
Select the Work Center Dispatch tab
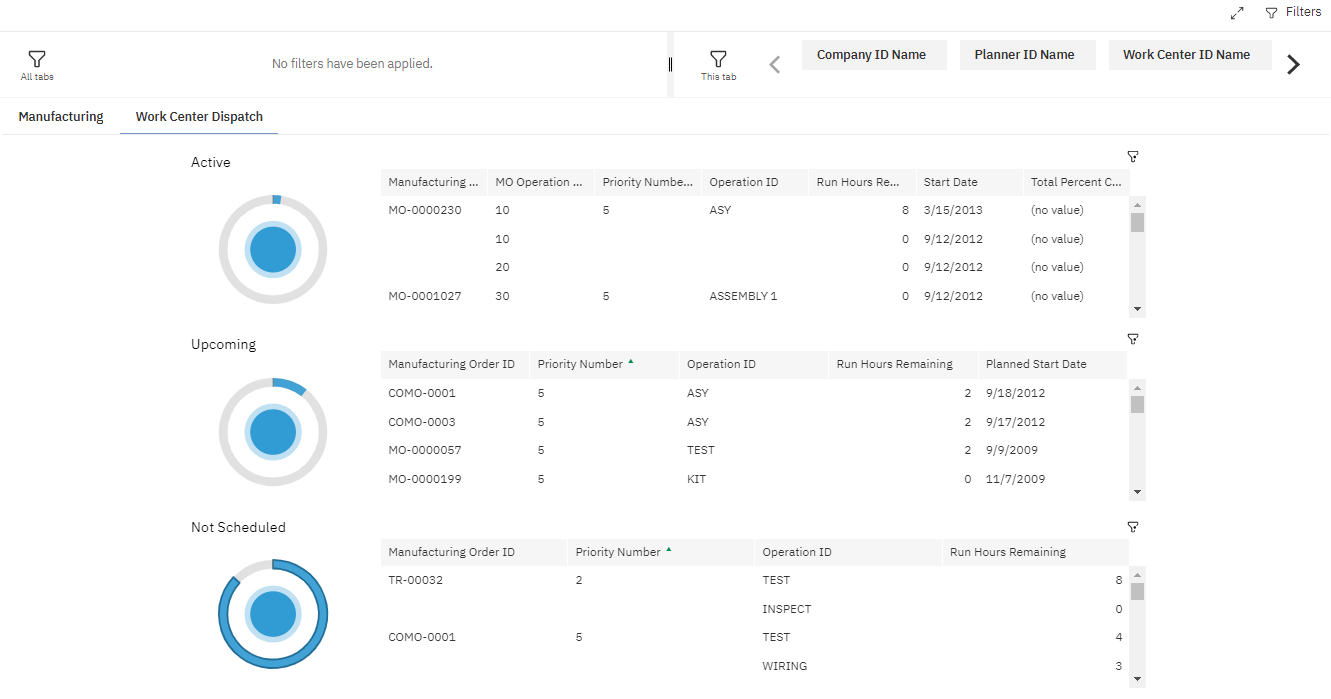point(199,117)
